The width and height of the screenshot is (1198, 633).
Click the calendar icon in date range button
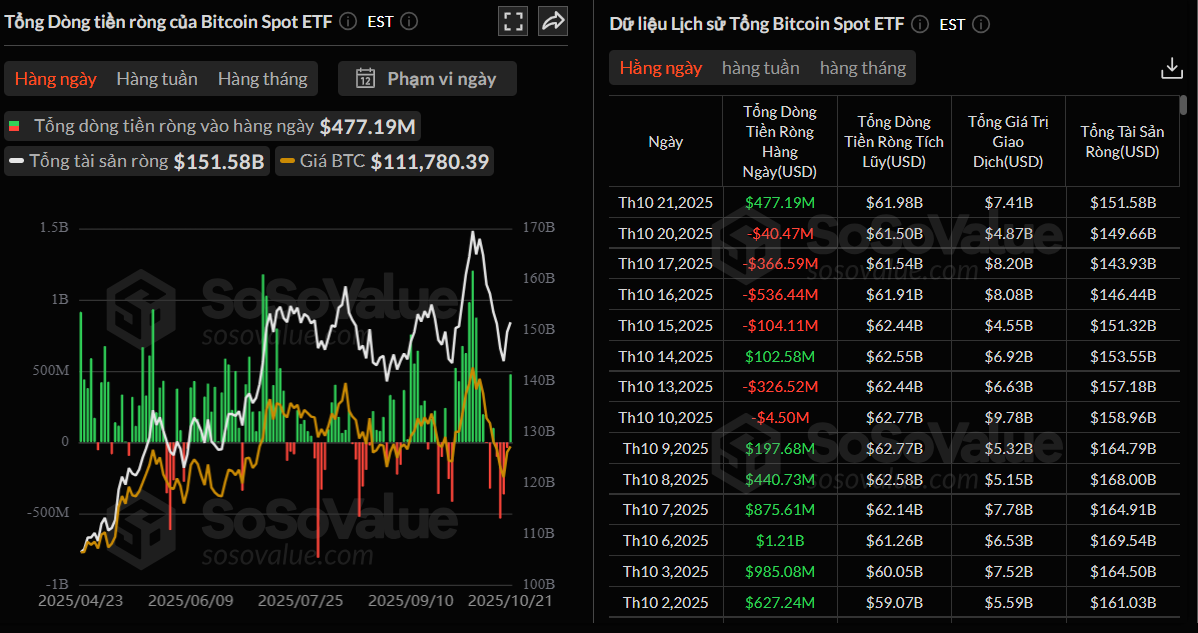[x=366, y=78]
